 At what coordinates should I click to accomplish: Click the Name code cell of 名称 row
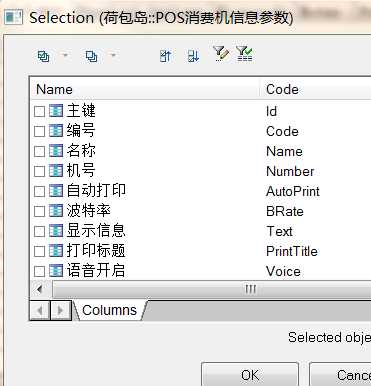(x=284, y=151)
